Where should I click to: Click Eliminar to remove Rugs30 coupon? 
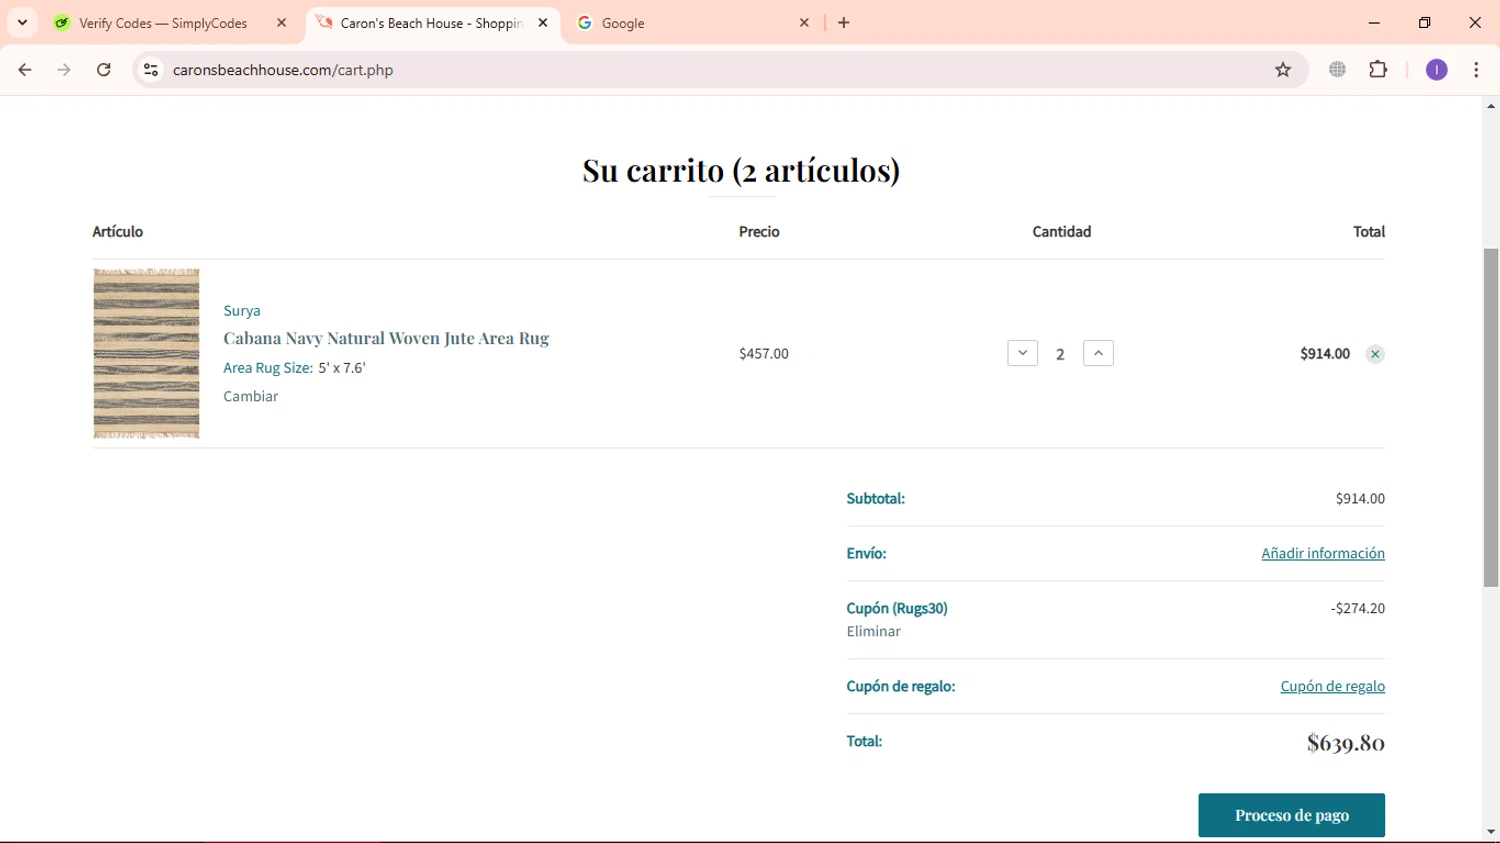[x=874, y=631]
